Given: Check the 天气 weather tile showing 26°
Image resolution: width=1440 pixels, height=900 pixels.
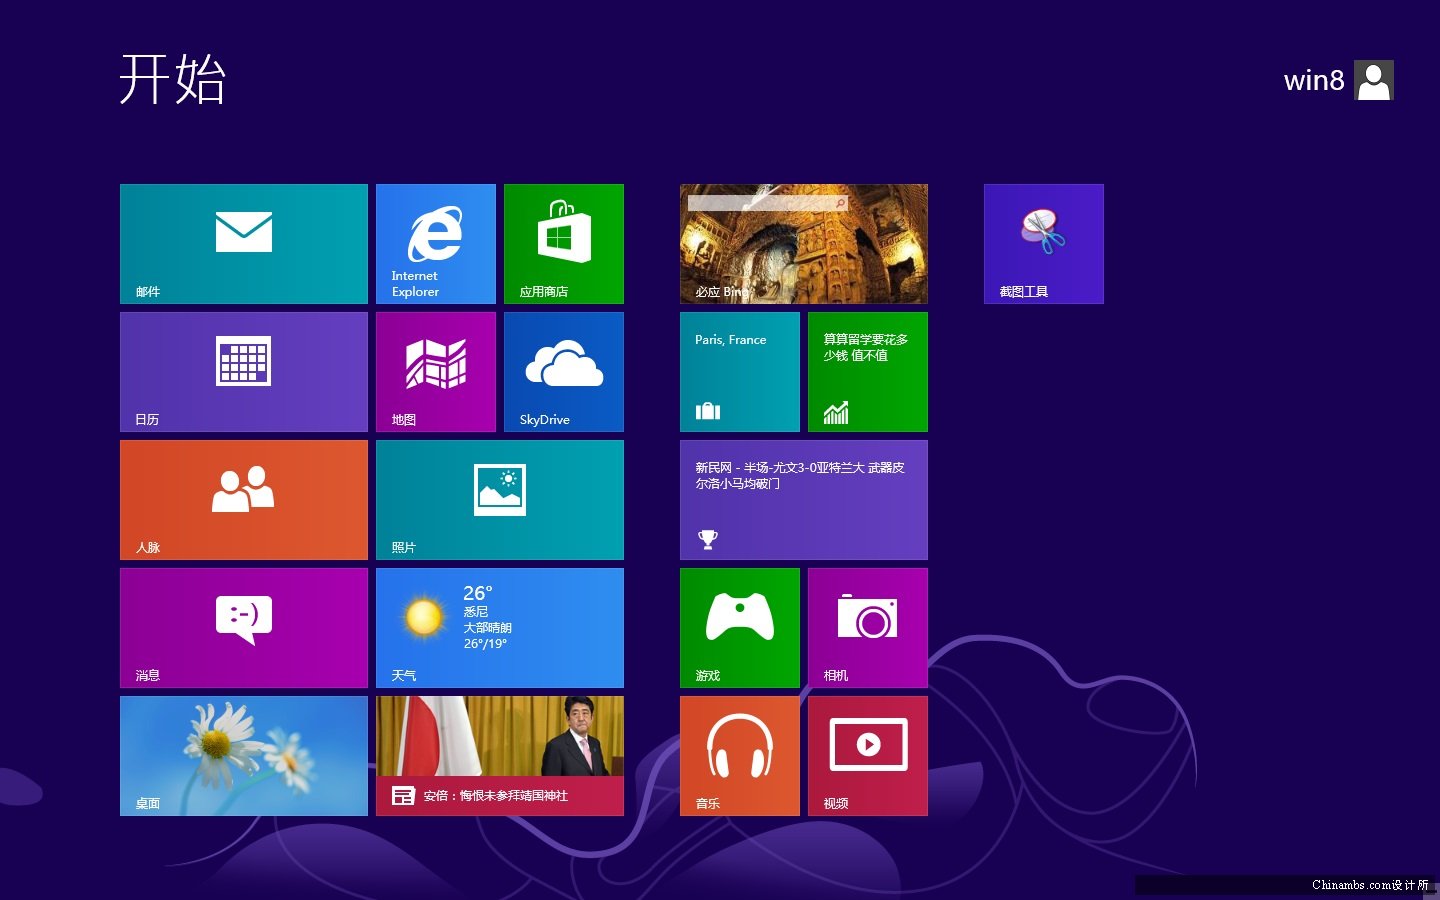Looking at the screenshot, I should [500, 627].
